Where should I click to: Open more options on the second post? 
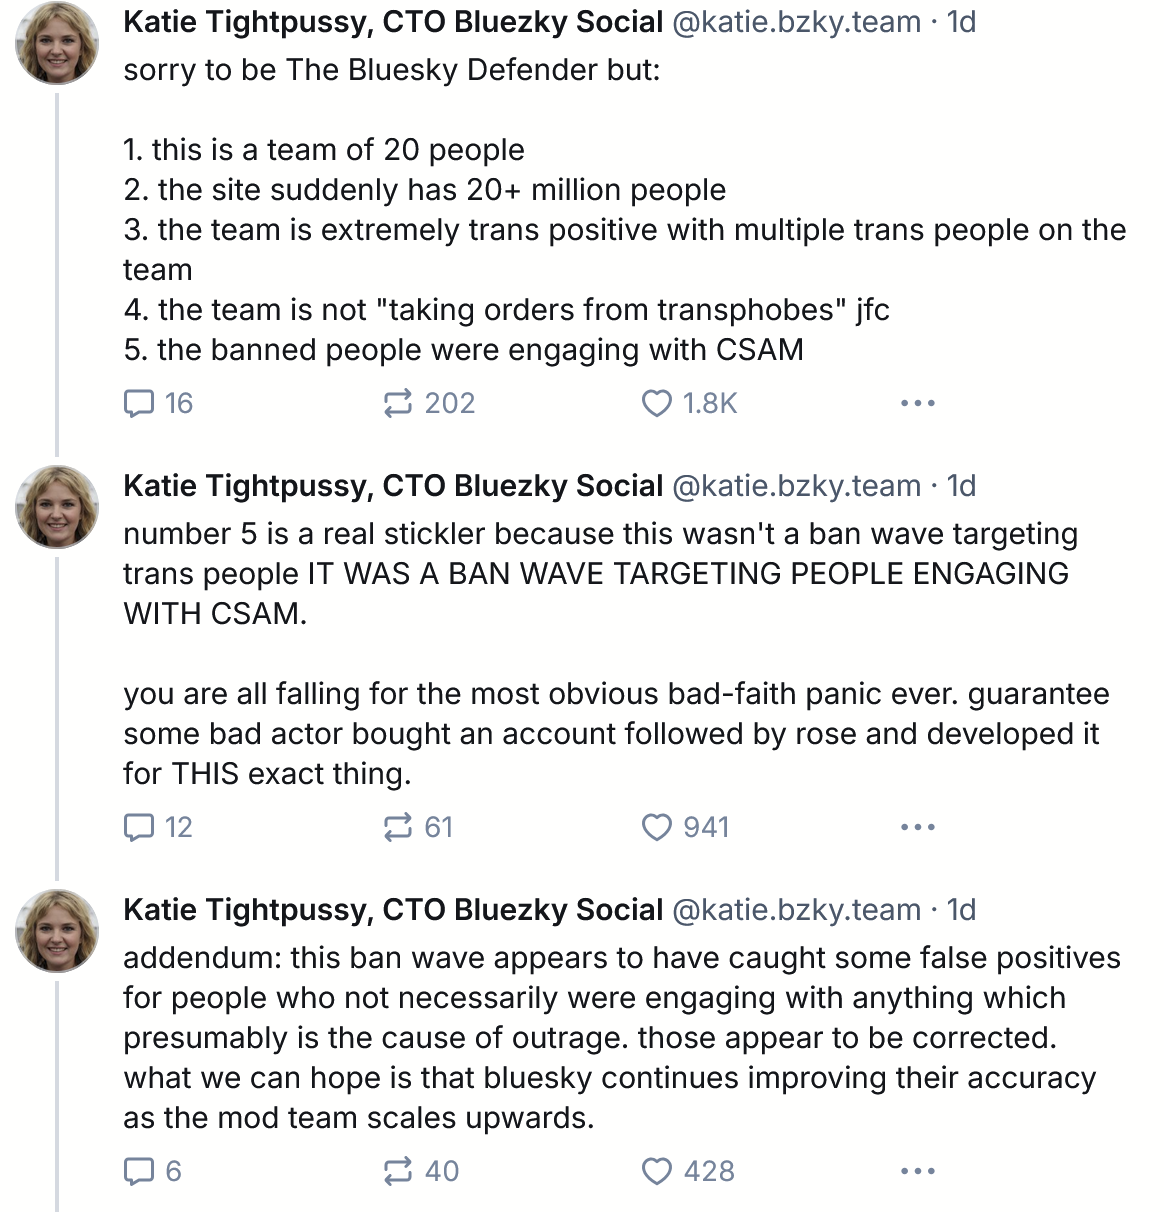pos(917,827)
